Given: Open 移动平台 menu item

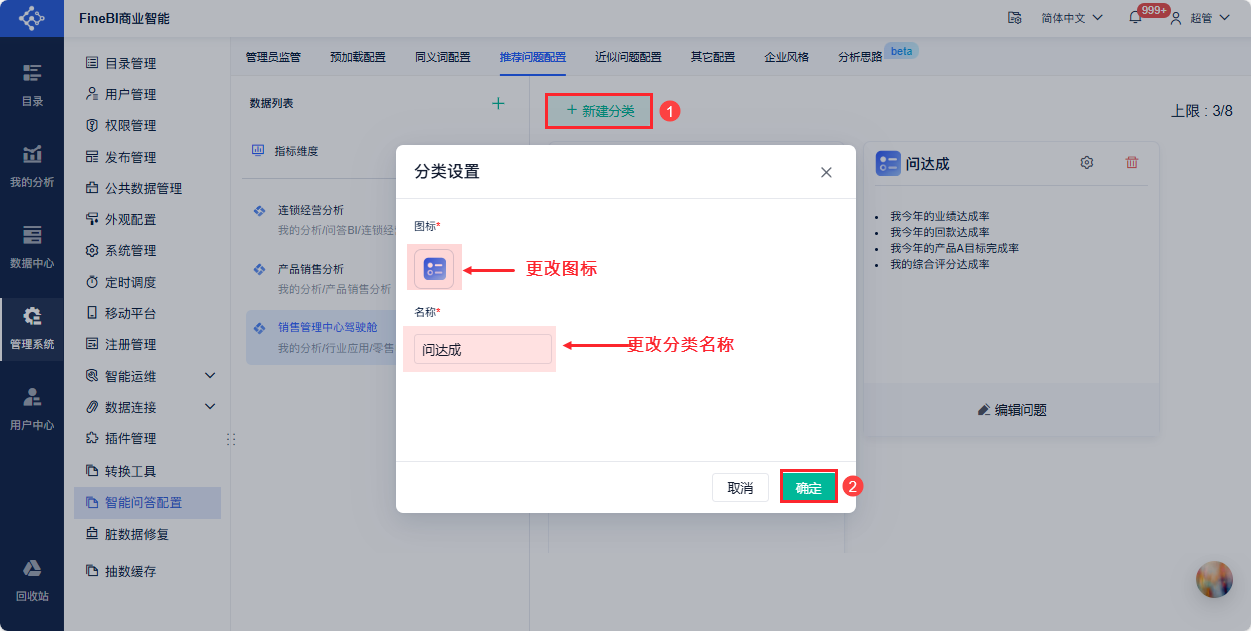Looking at the screenshot, I should tap(147, 313).
